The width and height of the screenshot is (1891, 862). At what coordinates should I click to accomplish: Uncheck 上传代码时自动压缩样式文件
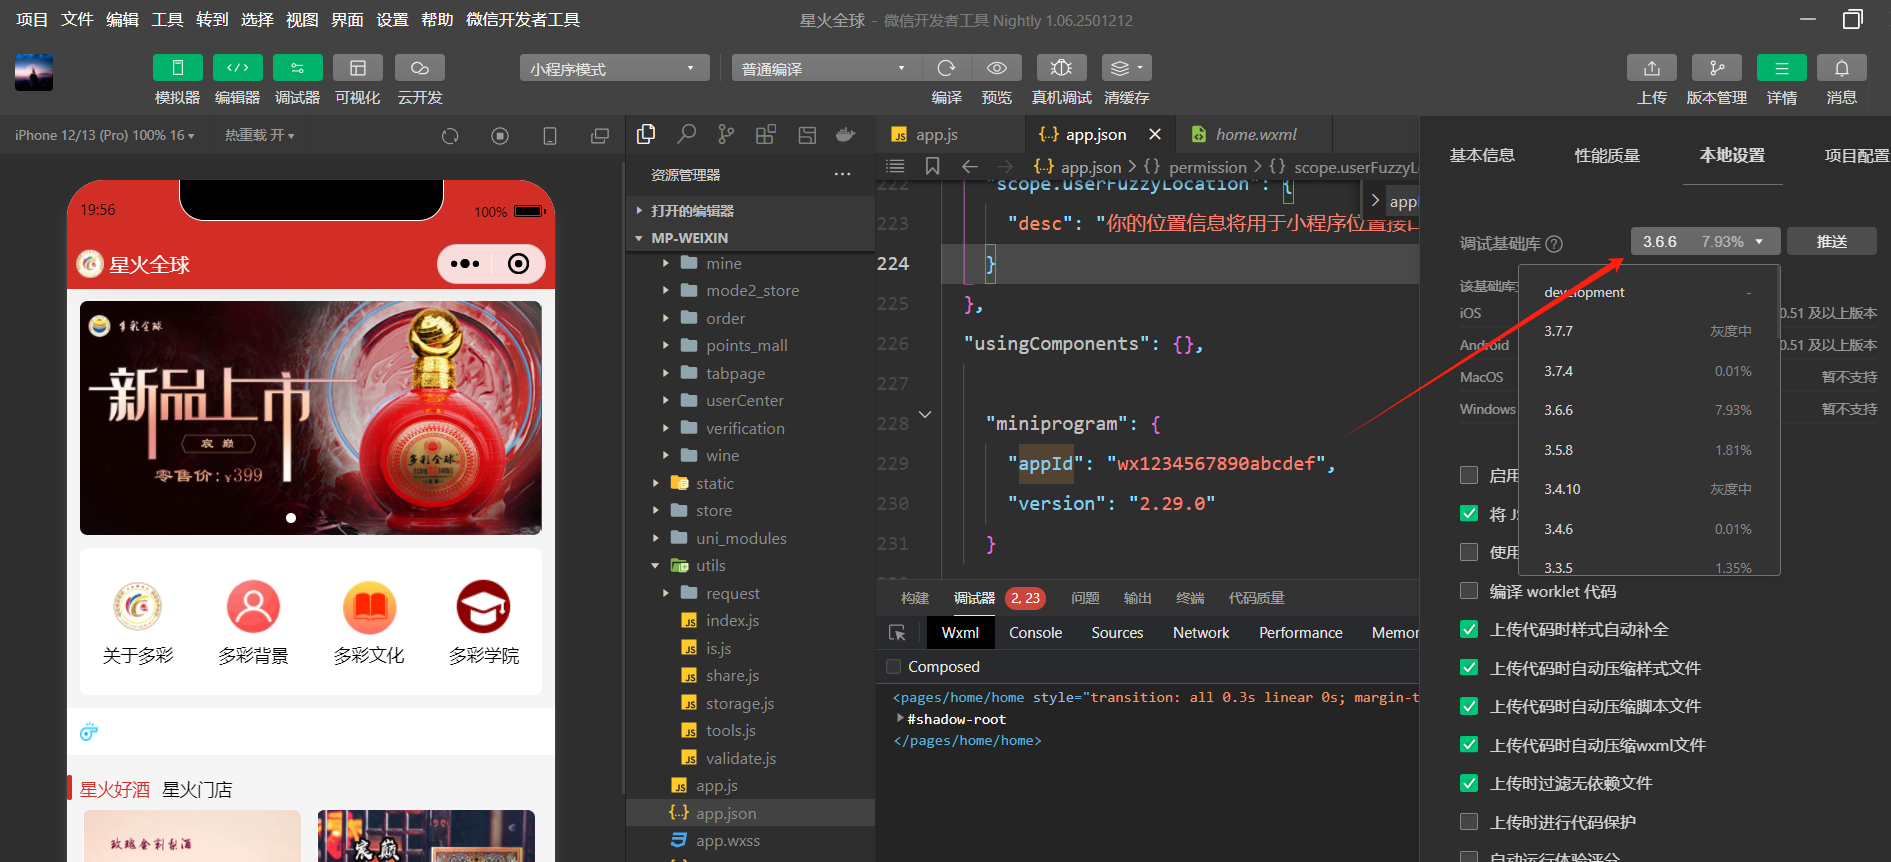pyautogui.click(x=1469, y=668)
